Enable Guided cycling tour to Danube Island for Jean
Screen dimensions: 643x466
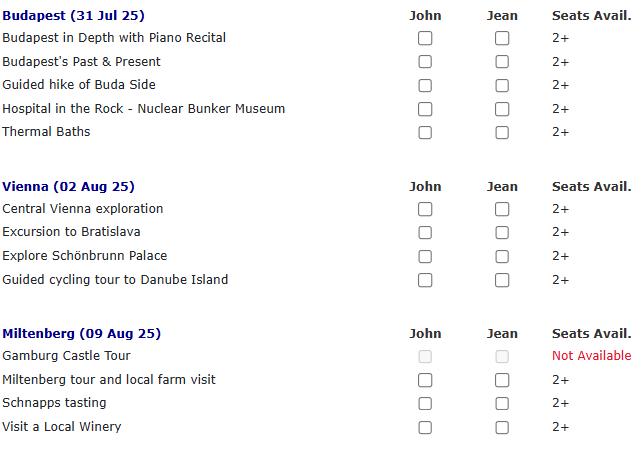pyautogui.click(x=502, y=280)
